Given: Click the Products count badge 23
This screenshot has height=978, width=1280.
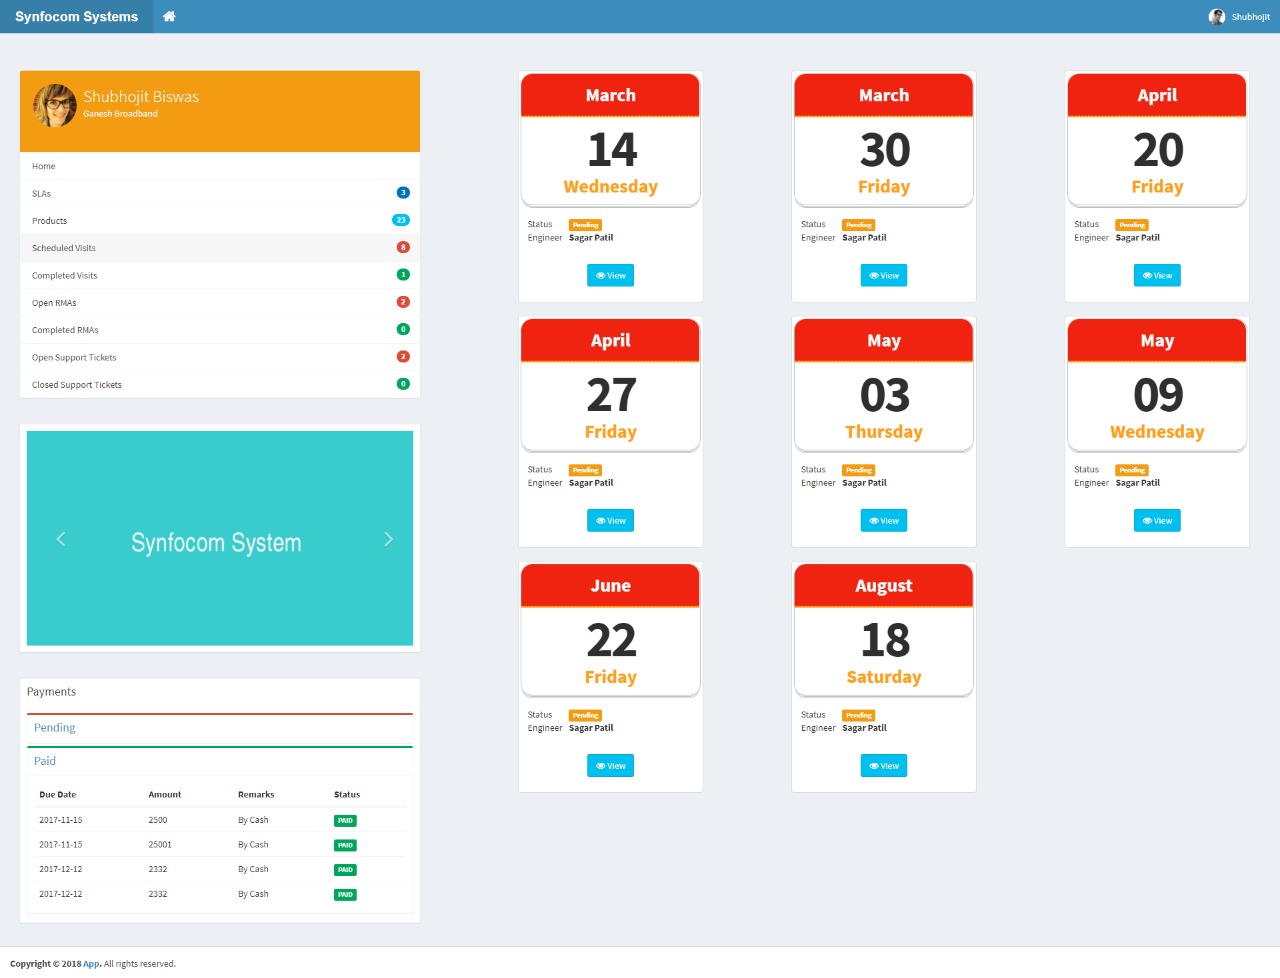Looking at the screenshot, I should pyautogui.click(x=401, y=220).
